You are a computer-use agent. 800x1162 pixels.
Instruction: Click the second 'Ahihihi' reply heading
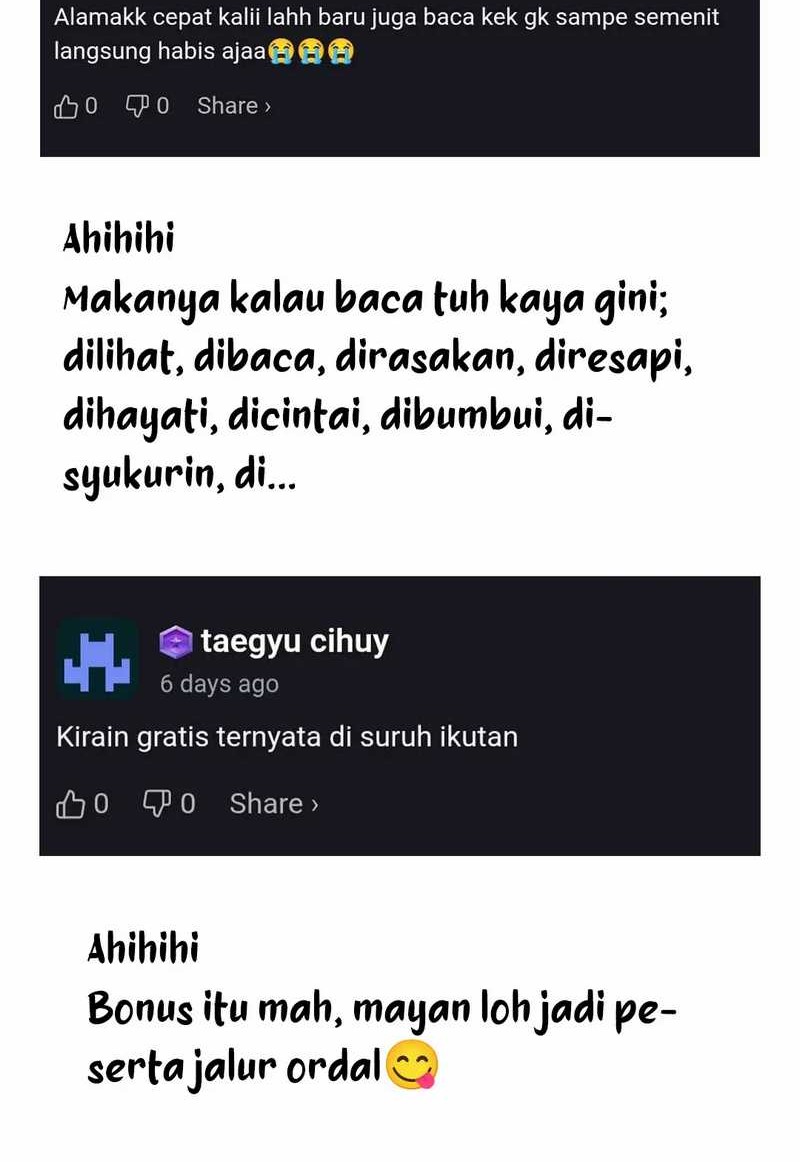click(x=143, y=949)
